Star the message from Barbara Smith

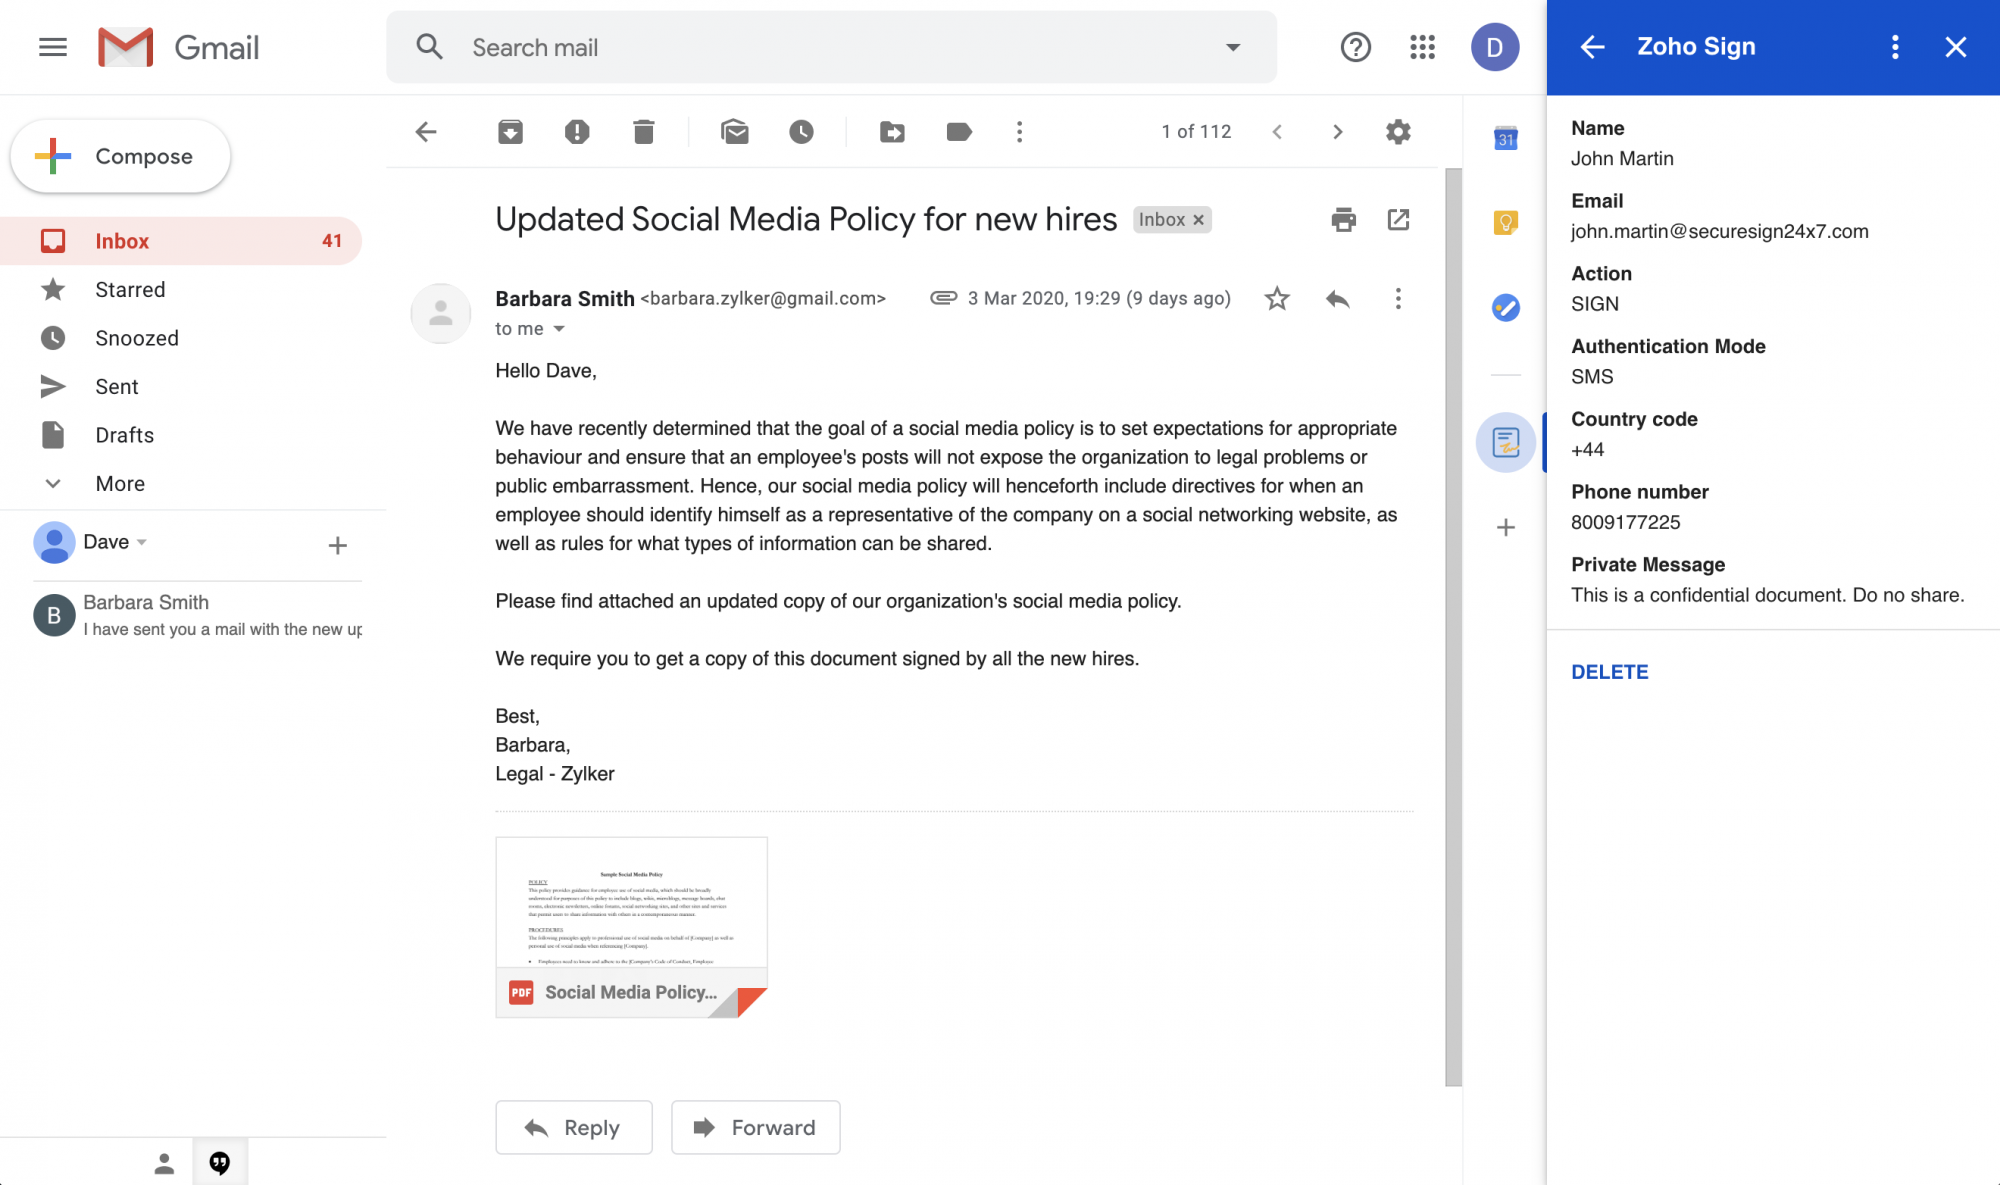(1277, 298)
